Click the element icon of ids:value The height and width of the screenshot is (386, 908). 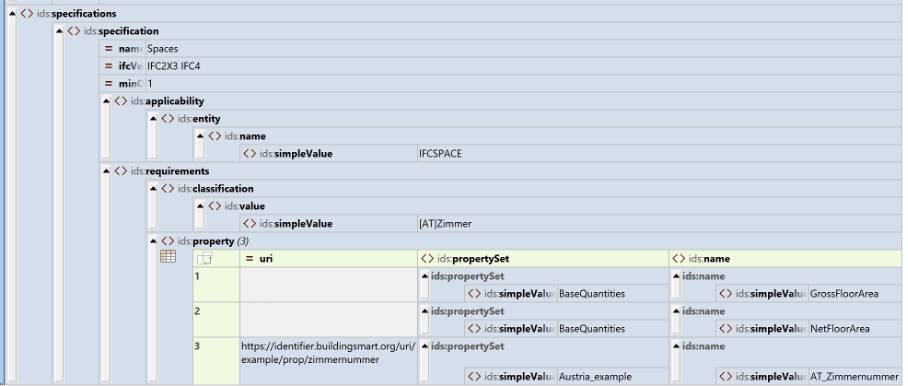tap(214, 206)
